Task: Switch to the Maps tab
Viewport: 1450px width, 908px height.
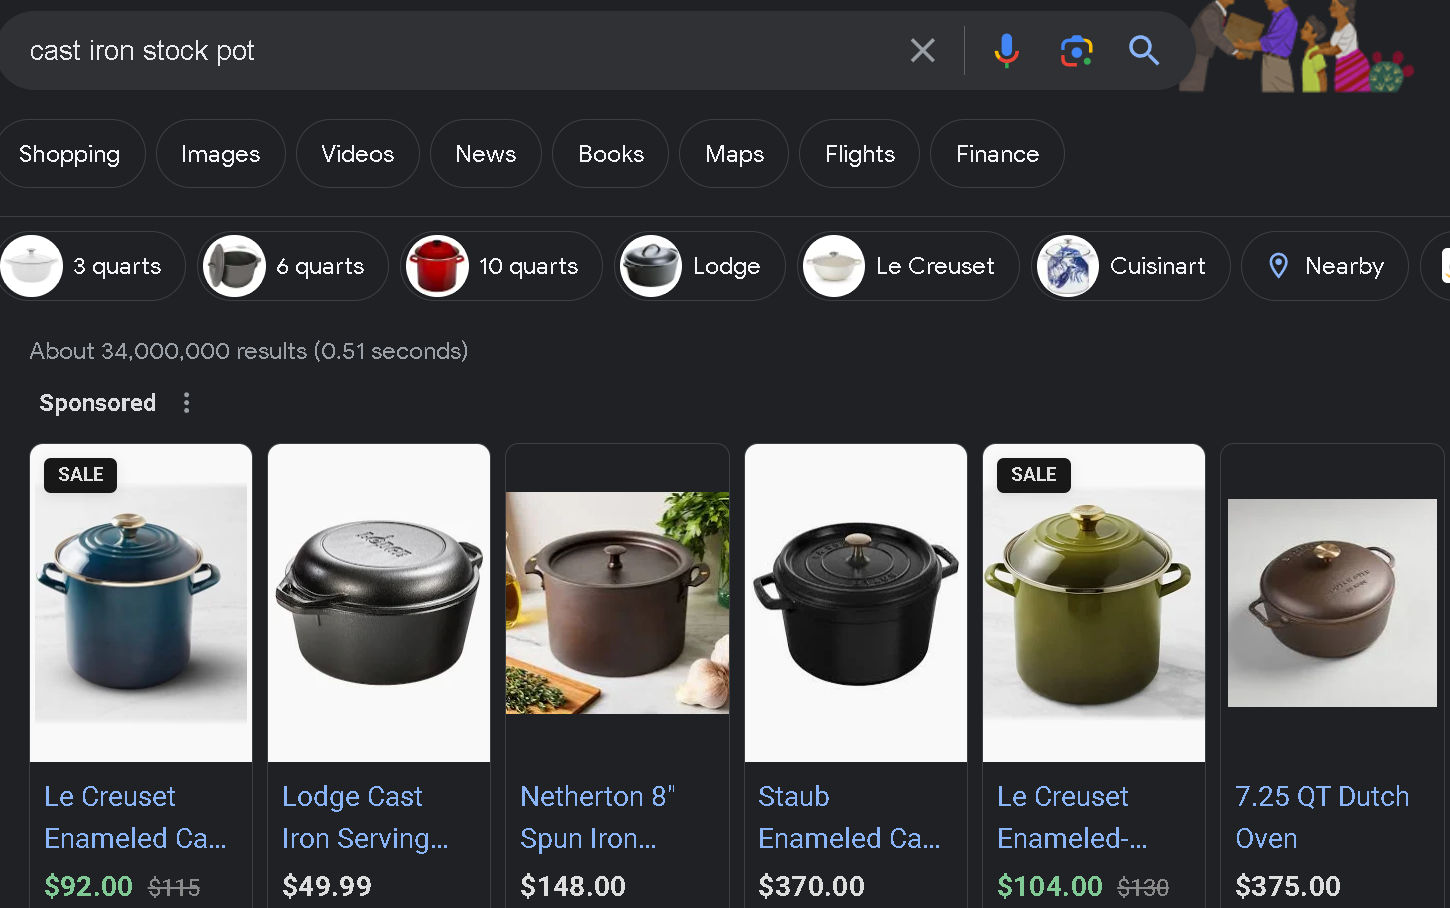Action: (734, 154)
